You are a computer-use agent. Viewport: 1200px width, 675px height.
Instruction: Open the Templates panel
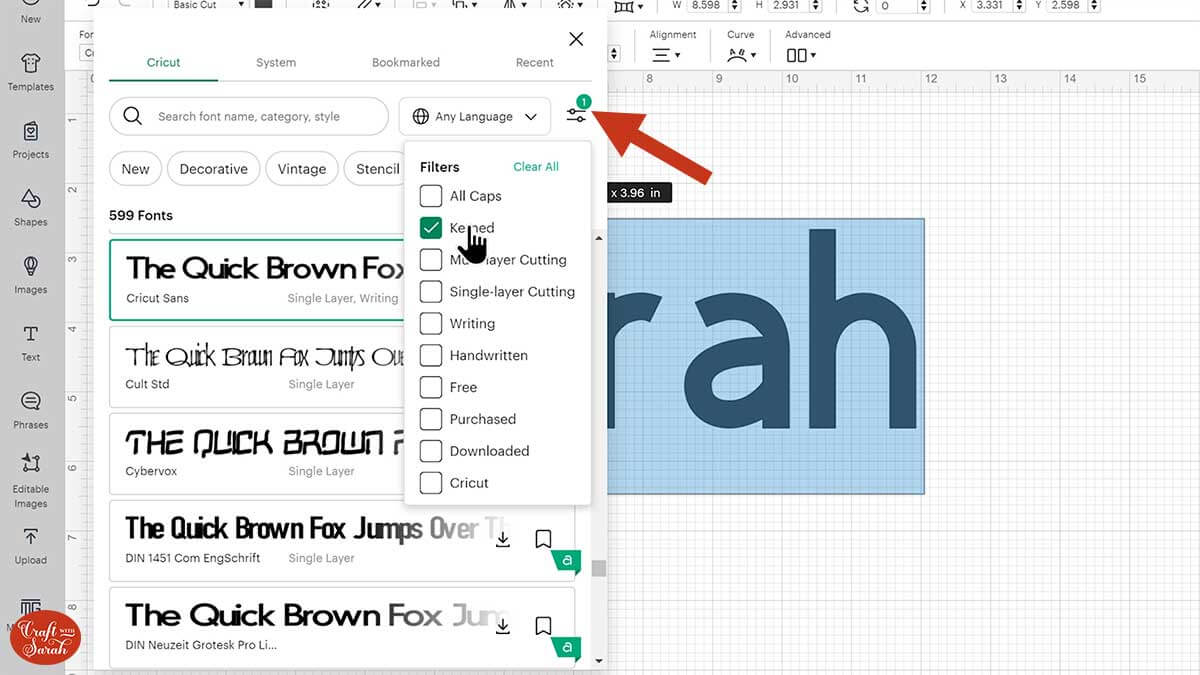click(30, 72)
